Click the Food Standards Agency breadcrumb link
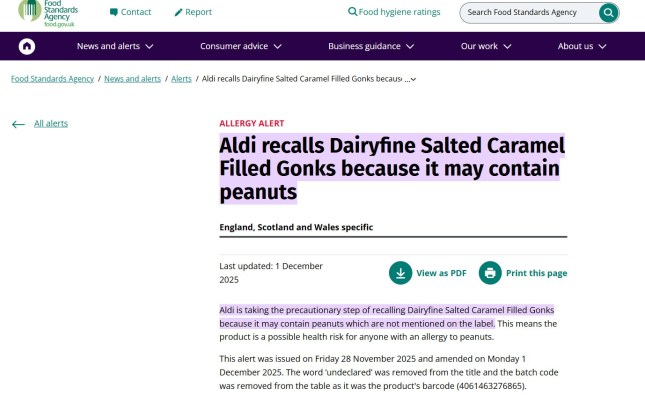The image size is (645, 403). (x=52, y=78)
